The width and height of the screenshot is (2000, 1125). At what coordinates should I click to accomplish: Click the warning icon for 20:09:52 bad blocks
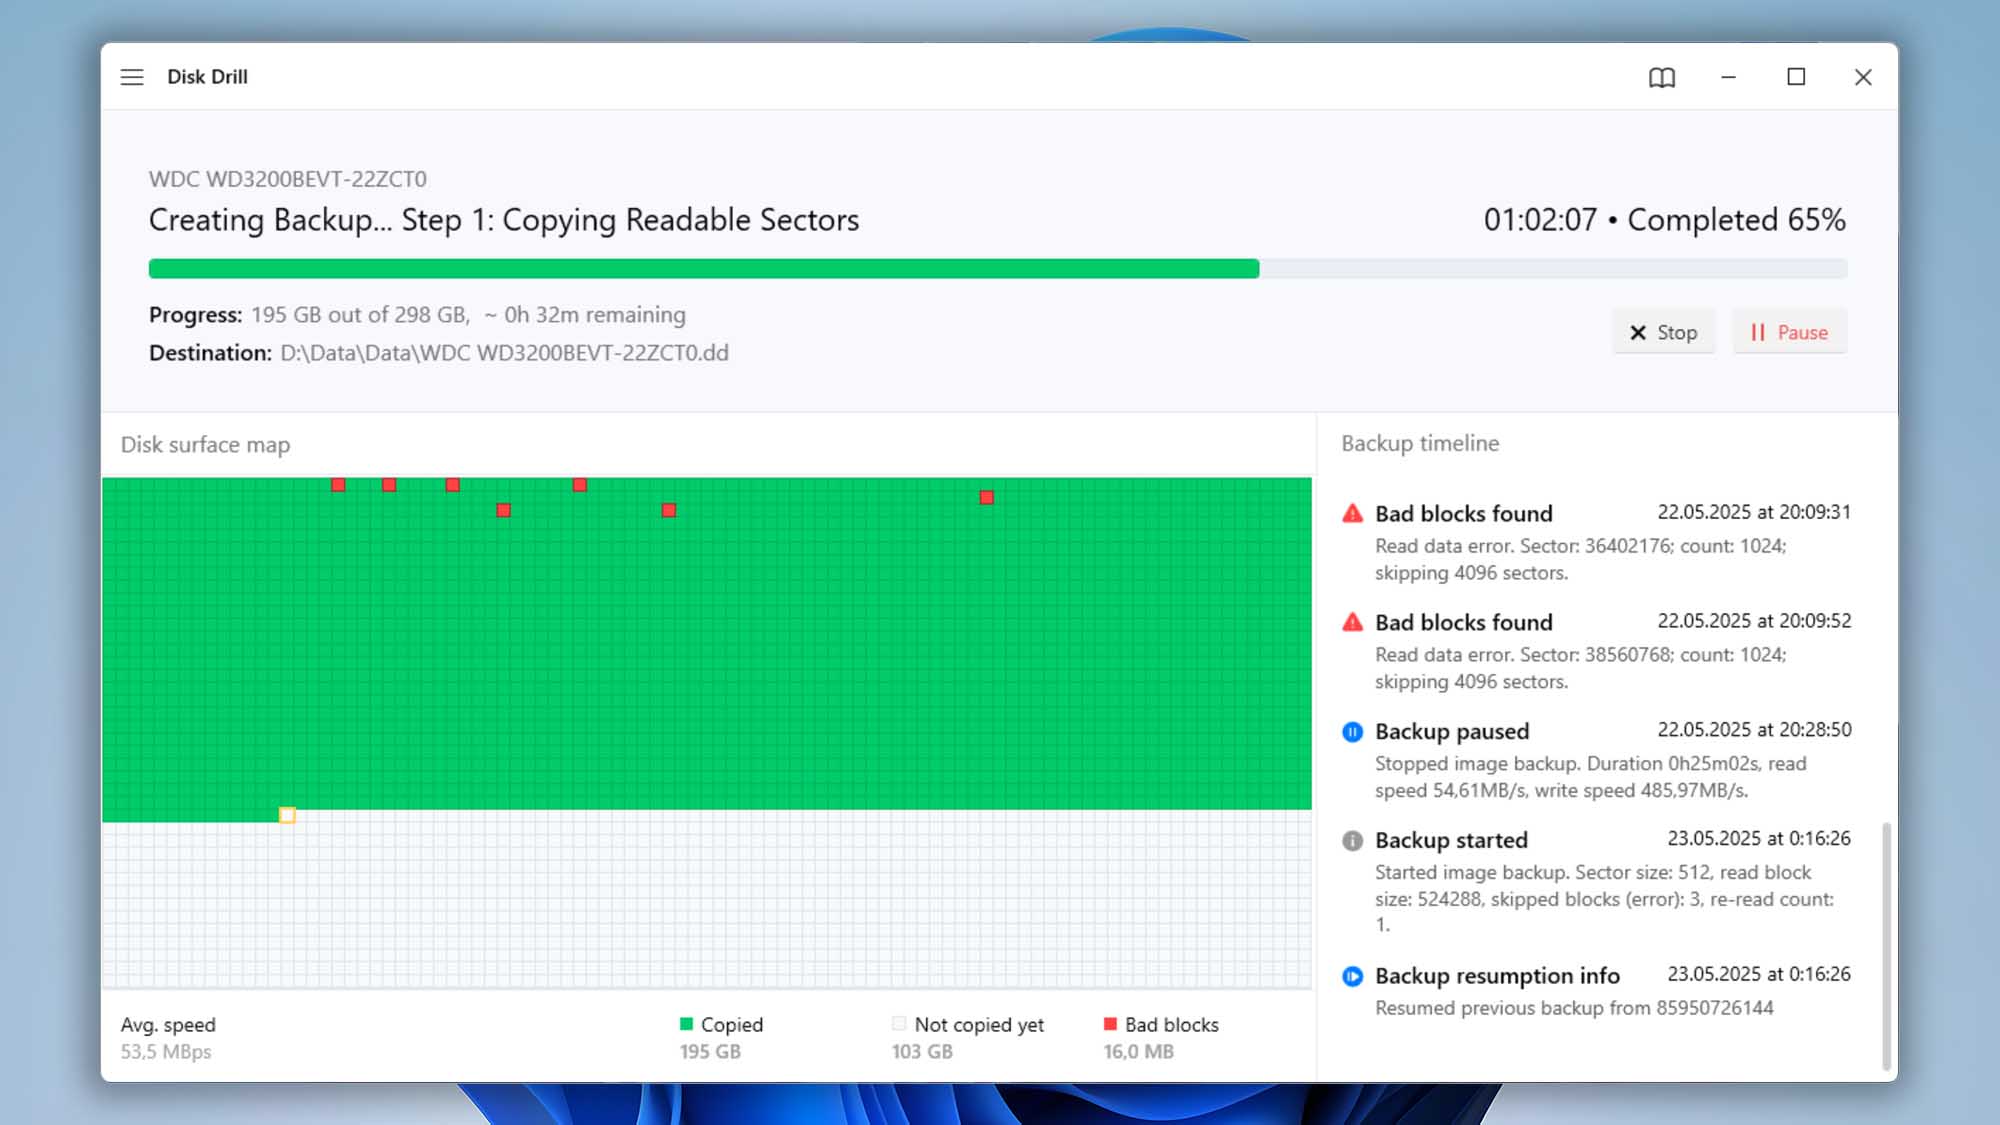tap(1352, 623)
